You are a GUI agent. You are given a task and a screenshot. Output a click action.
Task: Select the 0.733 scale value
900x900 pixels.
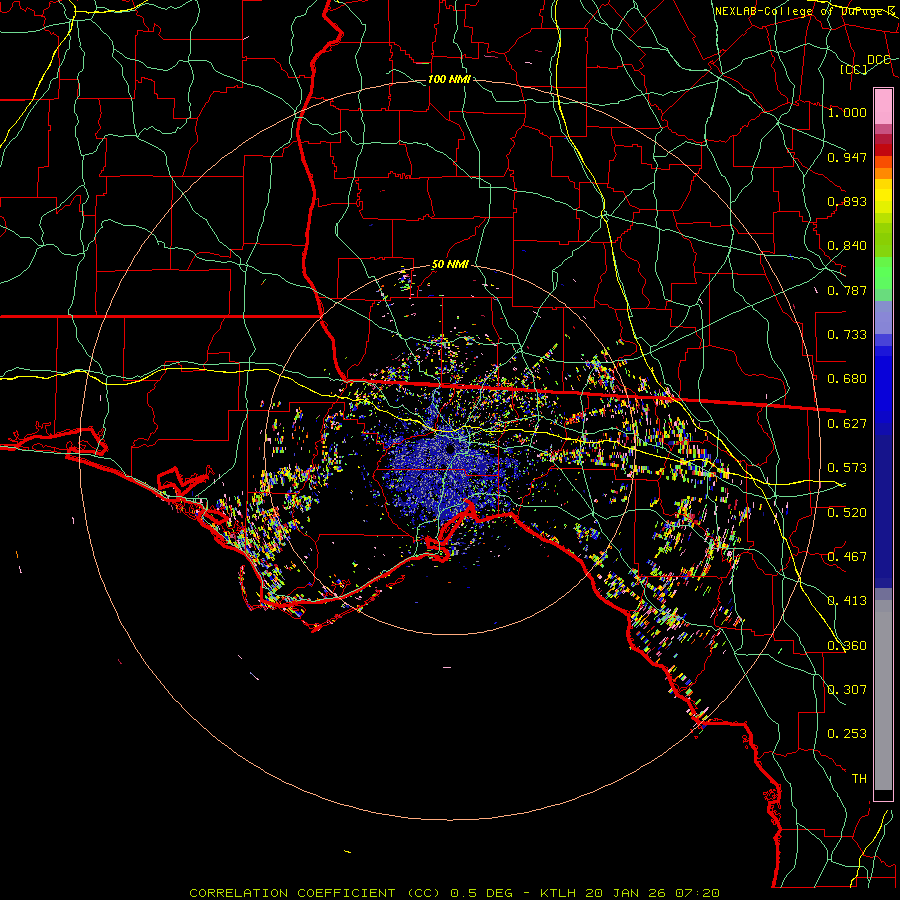[847, 335]
